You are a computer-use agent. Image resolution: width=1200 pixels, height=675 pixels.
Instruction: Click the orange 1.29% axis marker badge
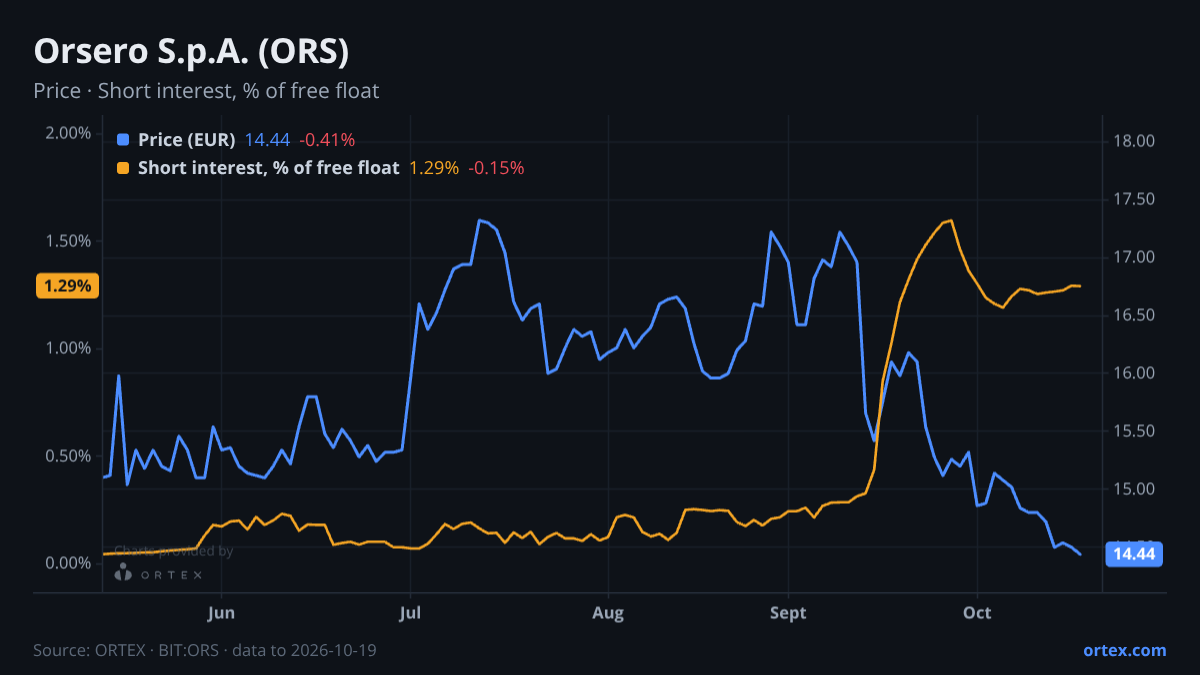pos(67,286)
